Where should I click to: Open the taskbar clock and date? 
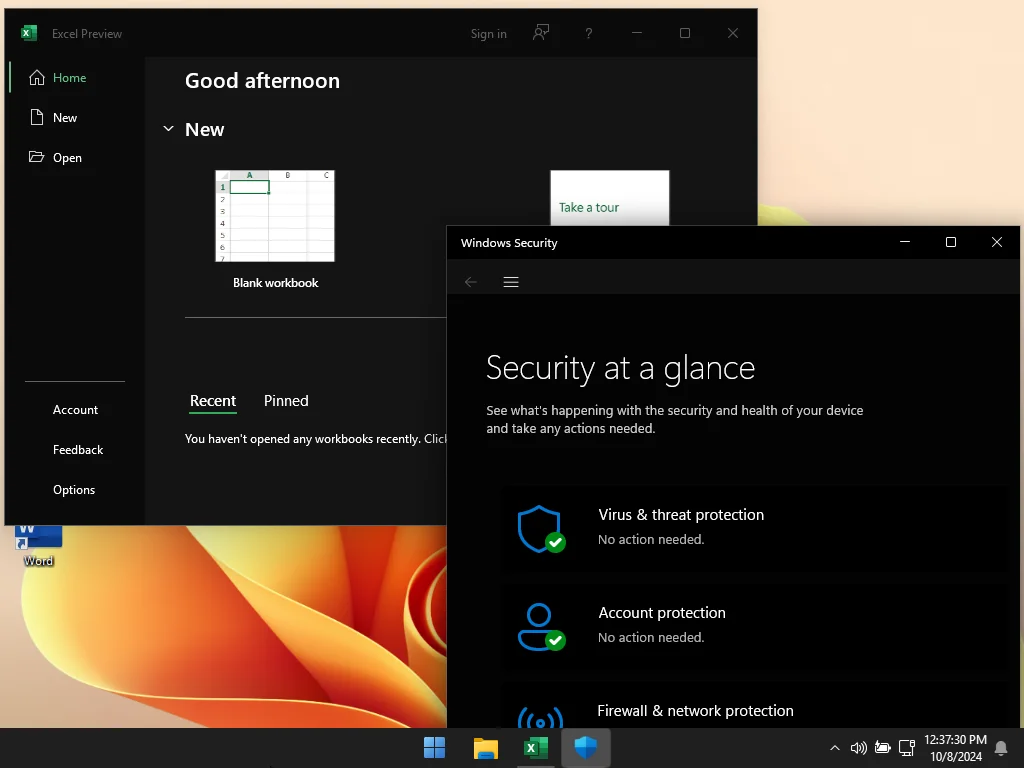[x=955, y=748]
